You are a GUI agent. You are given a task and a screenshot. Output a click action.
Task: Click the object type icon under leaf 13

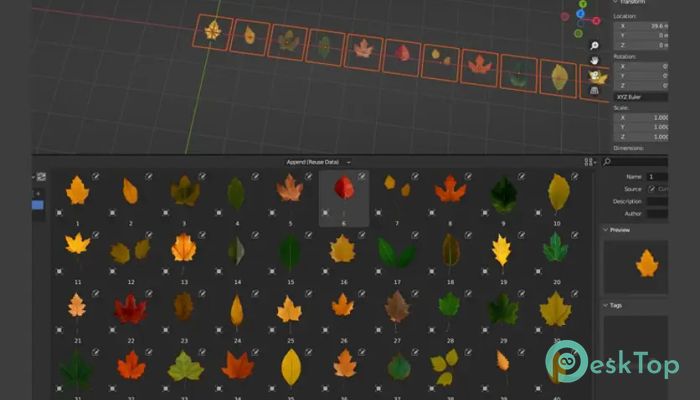point(166,271)
